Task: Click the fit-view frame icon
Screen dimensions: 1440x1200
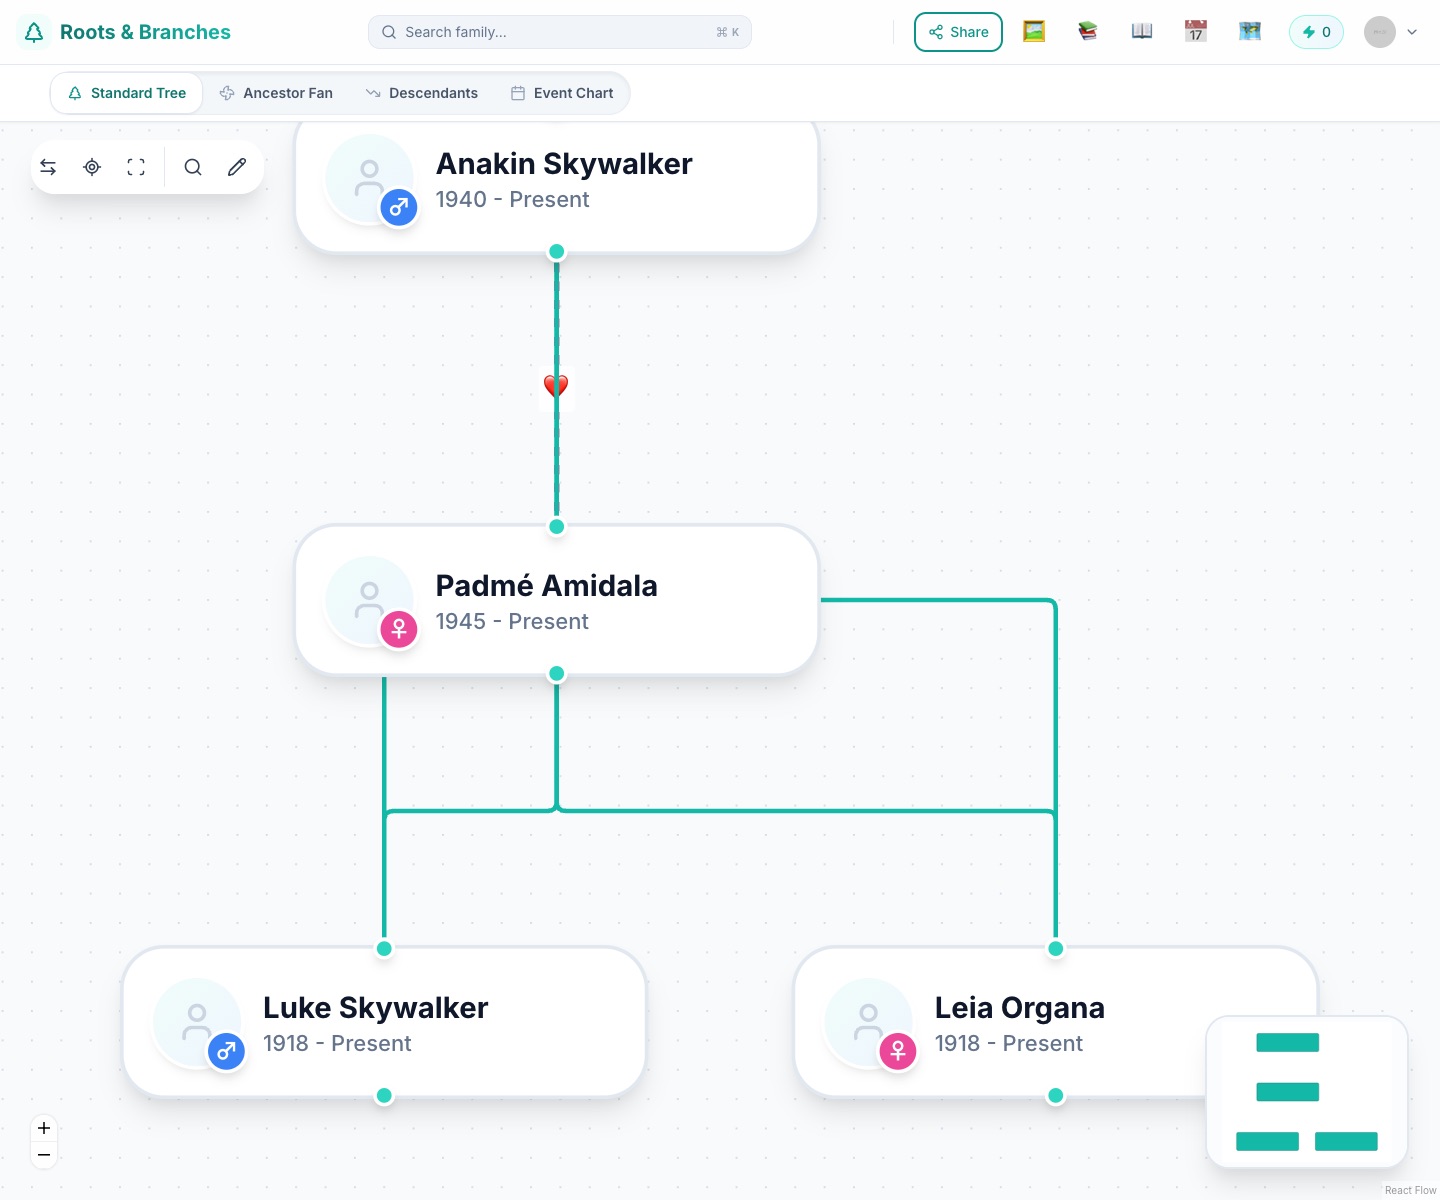Action: click(x=136, y=167)
